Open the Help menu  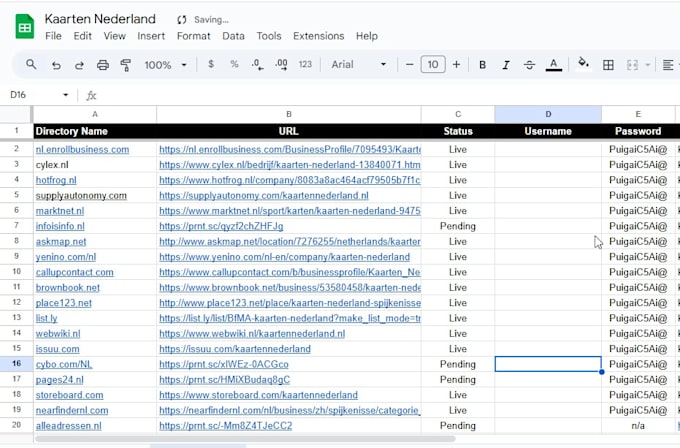pyautogui.click(x=367, y=36)
